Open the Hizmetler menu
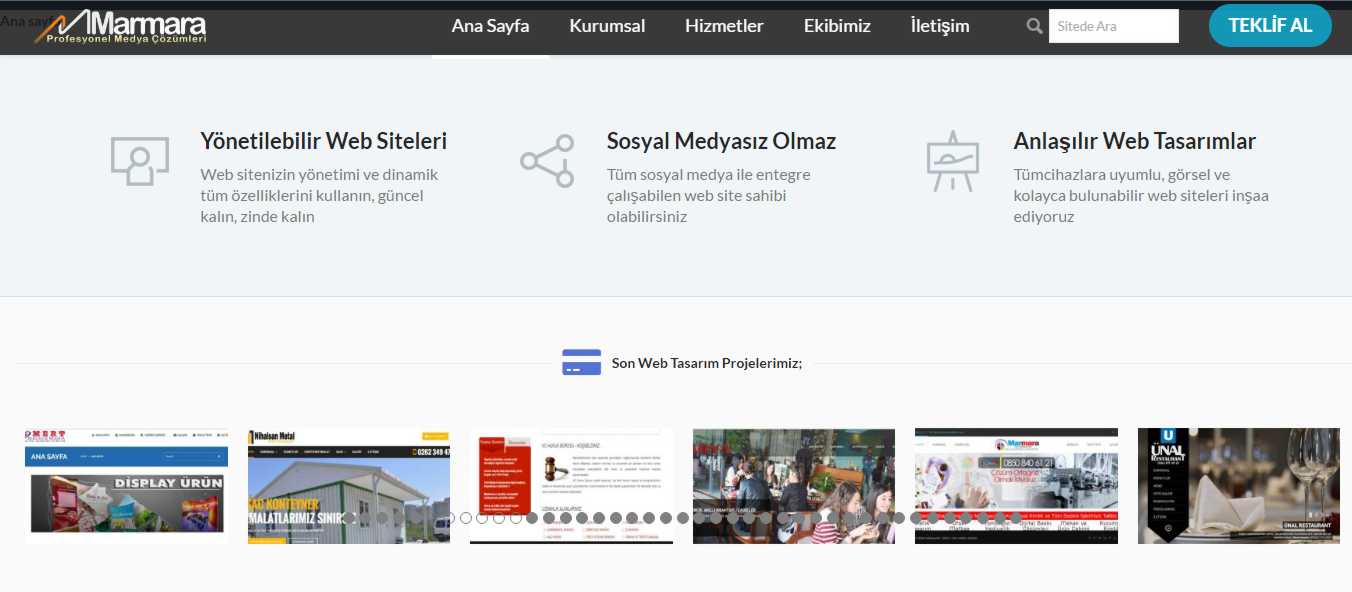This screenshot has width=1352, height=592. point(724,26)
